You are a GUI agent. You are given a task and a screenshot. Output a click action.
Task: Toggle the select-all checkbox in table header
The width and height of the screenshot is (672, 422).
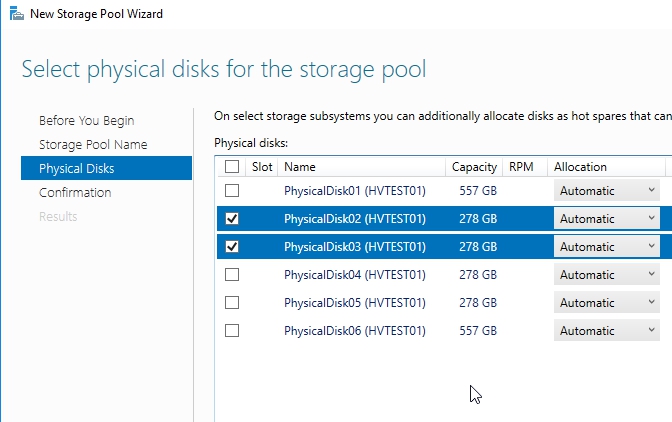(232, 167)
